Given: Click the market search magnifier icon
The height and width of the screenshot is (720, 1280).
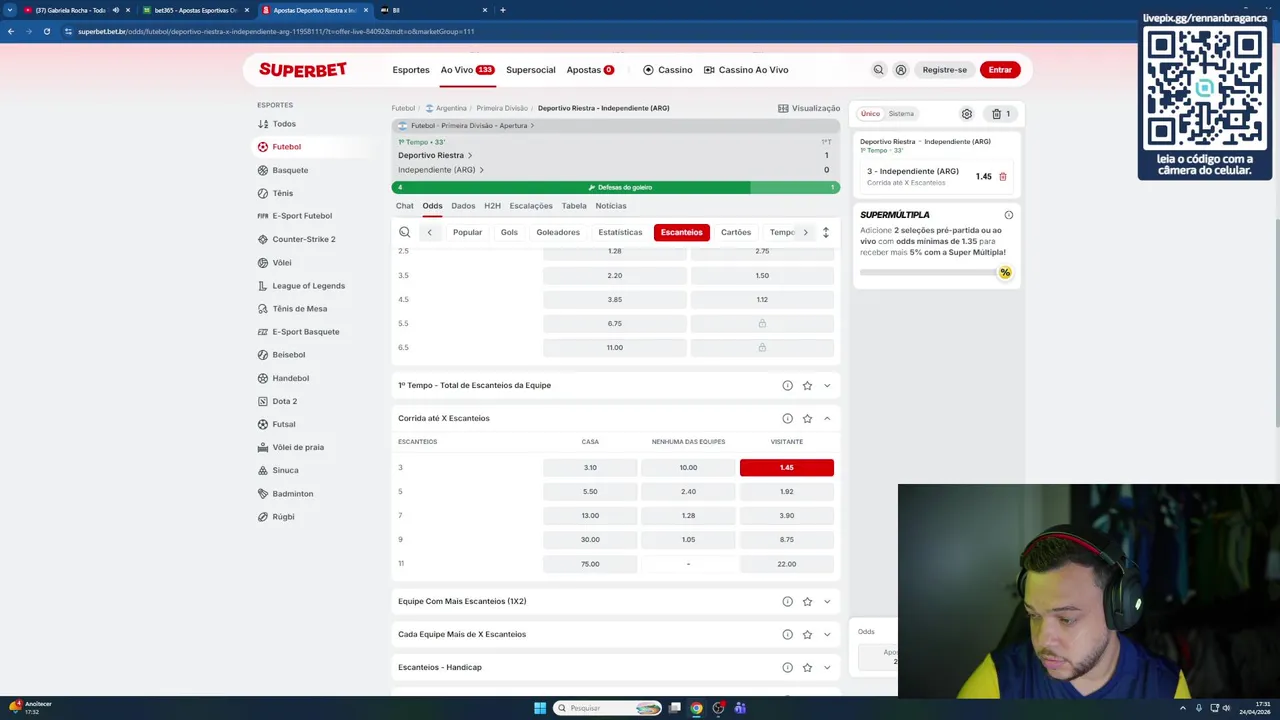Looking at the screenshot, I should [405, 232].
